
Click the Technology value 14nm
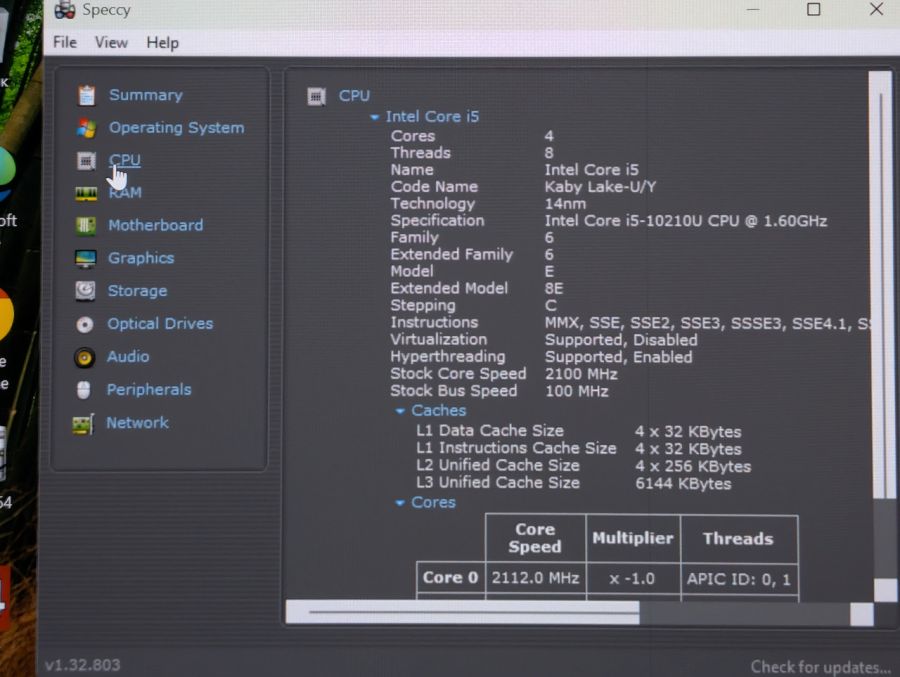point(565,204)
